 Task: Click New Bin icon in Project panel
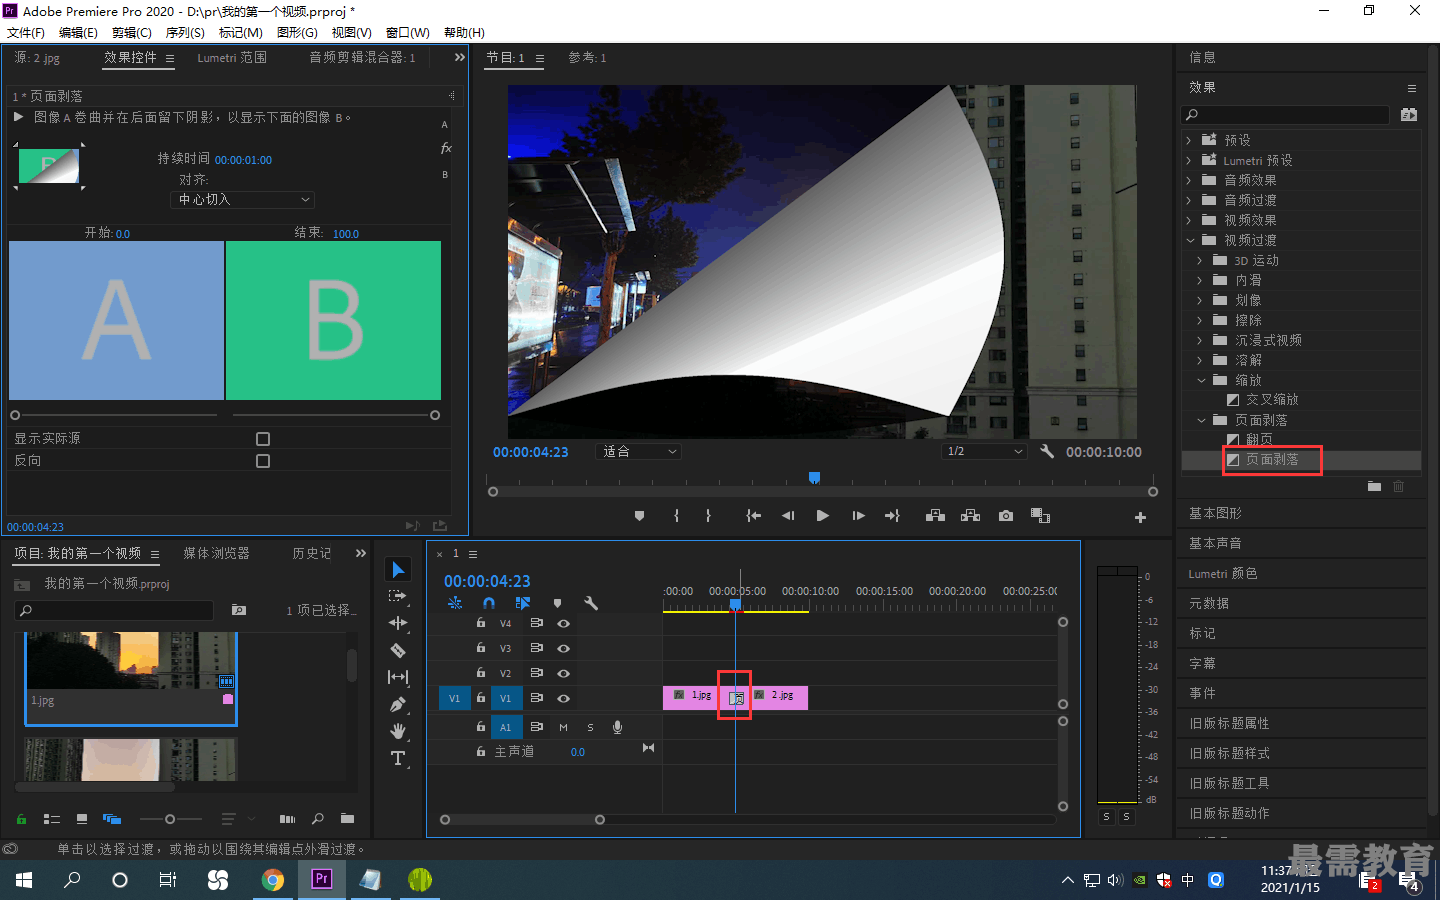[347, 819]
